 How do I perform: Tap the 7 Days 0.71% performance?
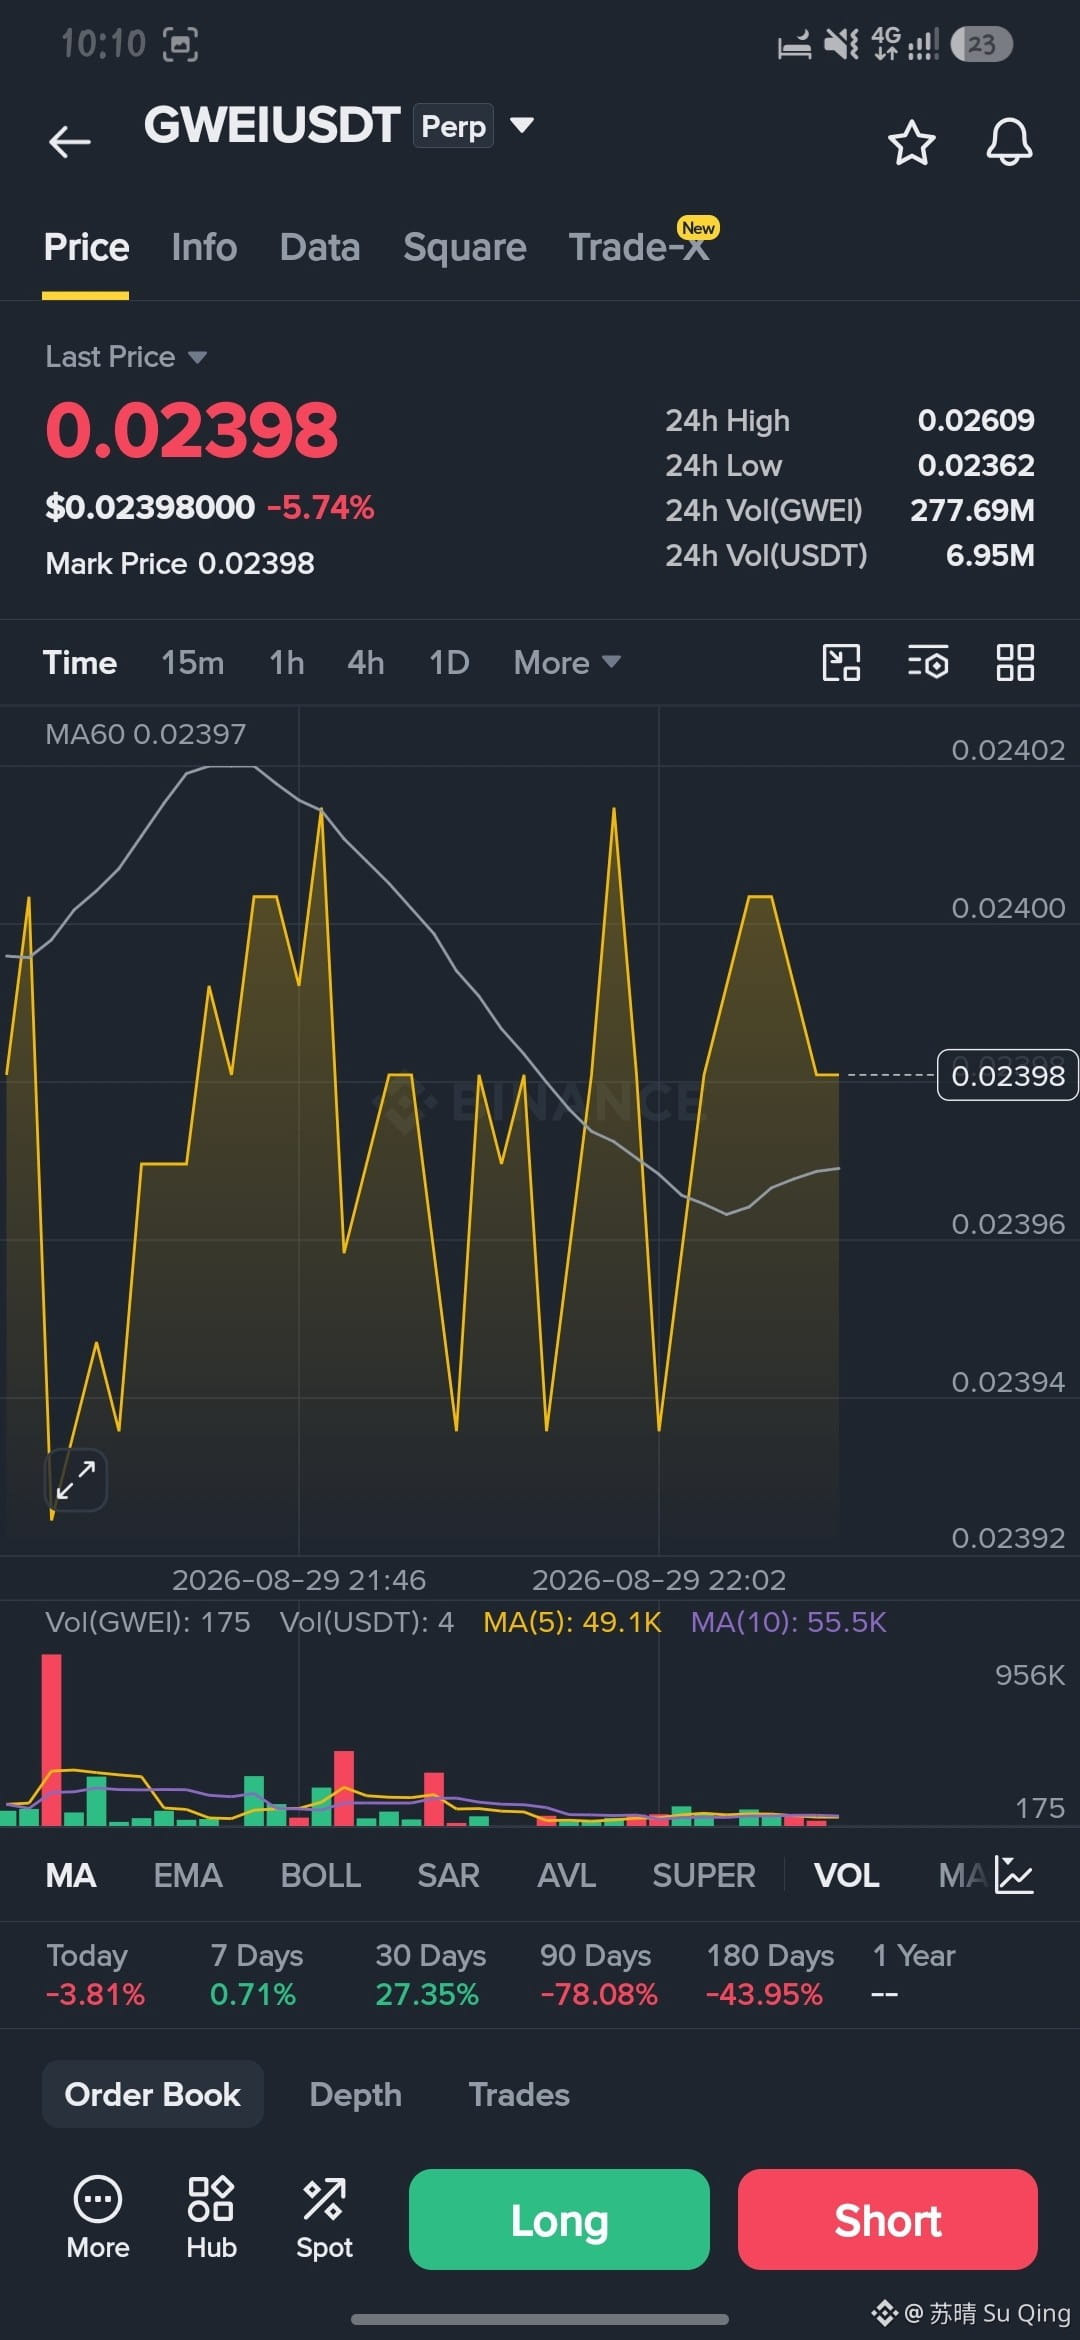coord(256,1974)
